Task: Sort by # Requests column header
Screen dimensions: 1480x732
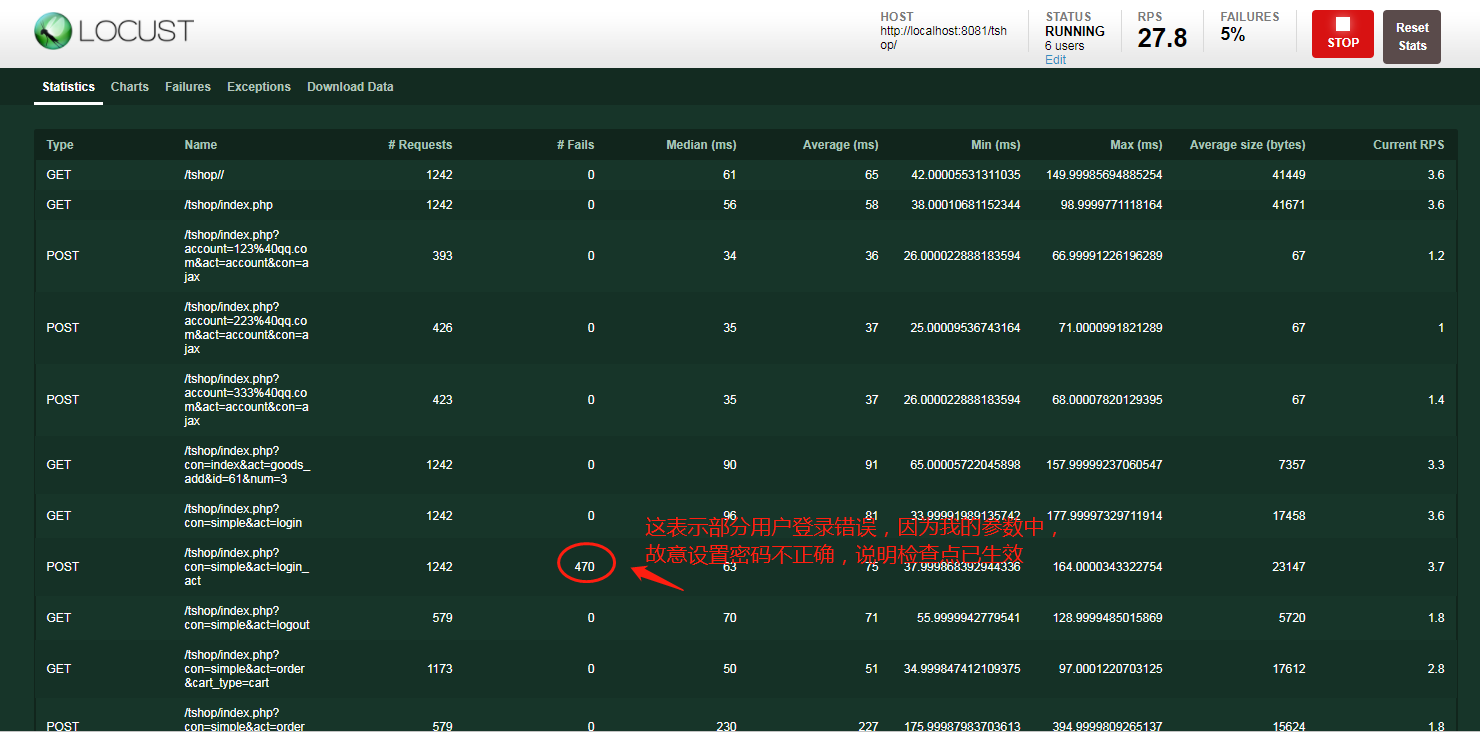Action: [420, 145]
